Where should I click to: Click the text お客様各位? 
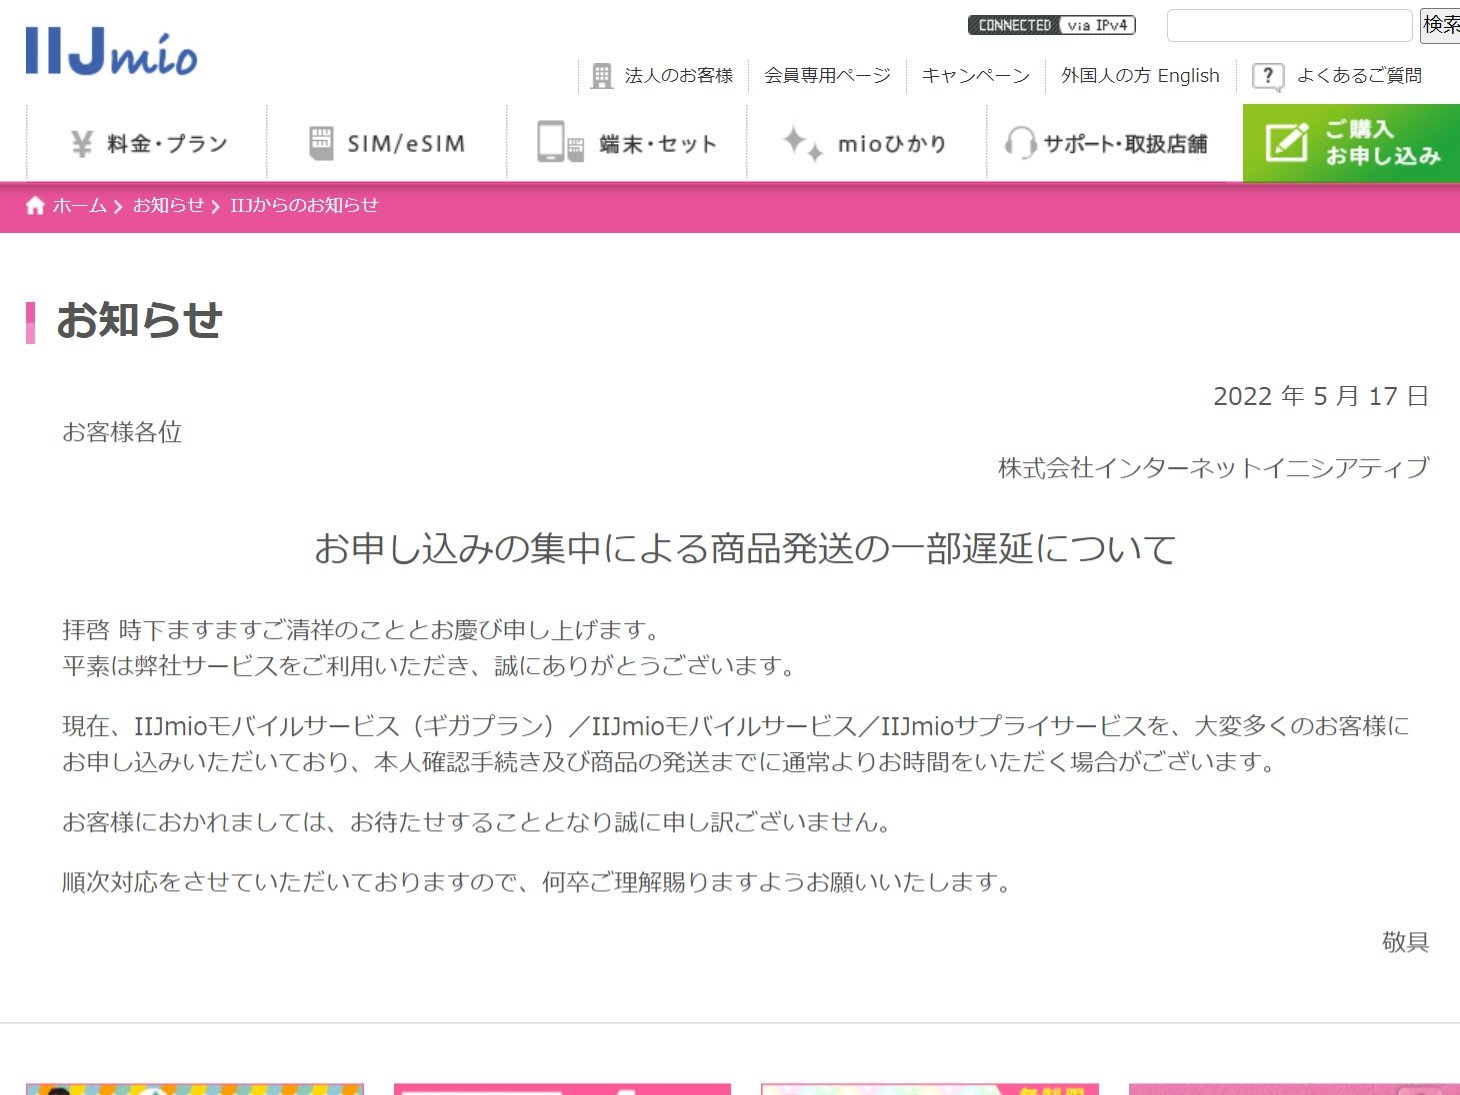[x=122, y=432]
